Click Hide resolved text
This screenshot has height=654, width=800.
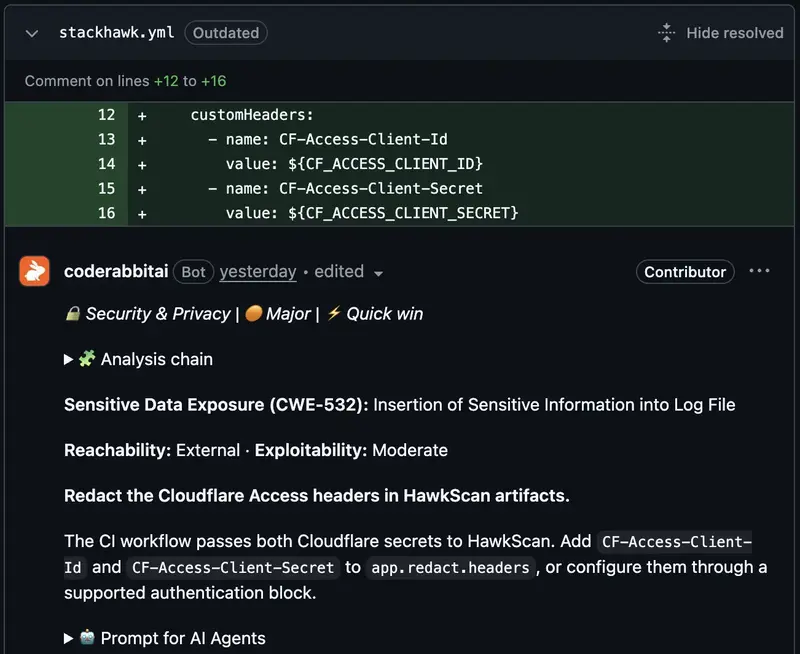point(734,33)
